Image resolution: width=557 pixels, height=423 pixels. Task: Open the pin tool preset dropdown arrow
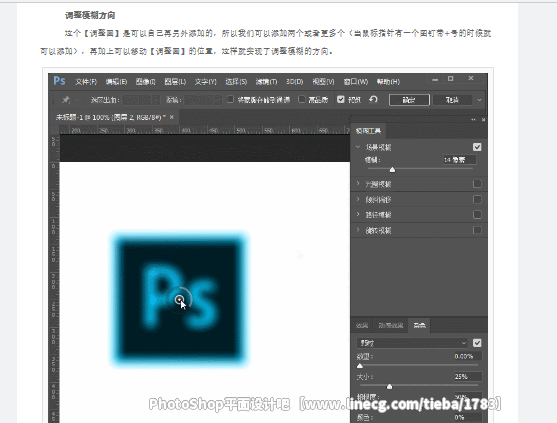click(77, 100)
